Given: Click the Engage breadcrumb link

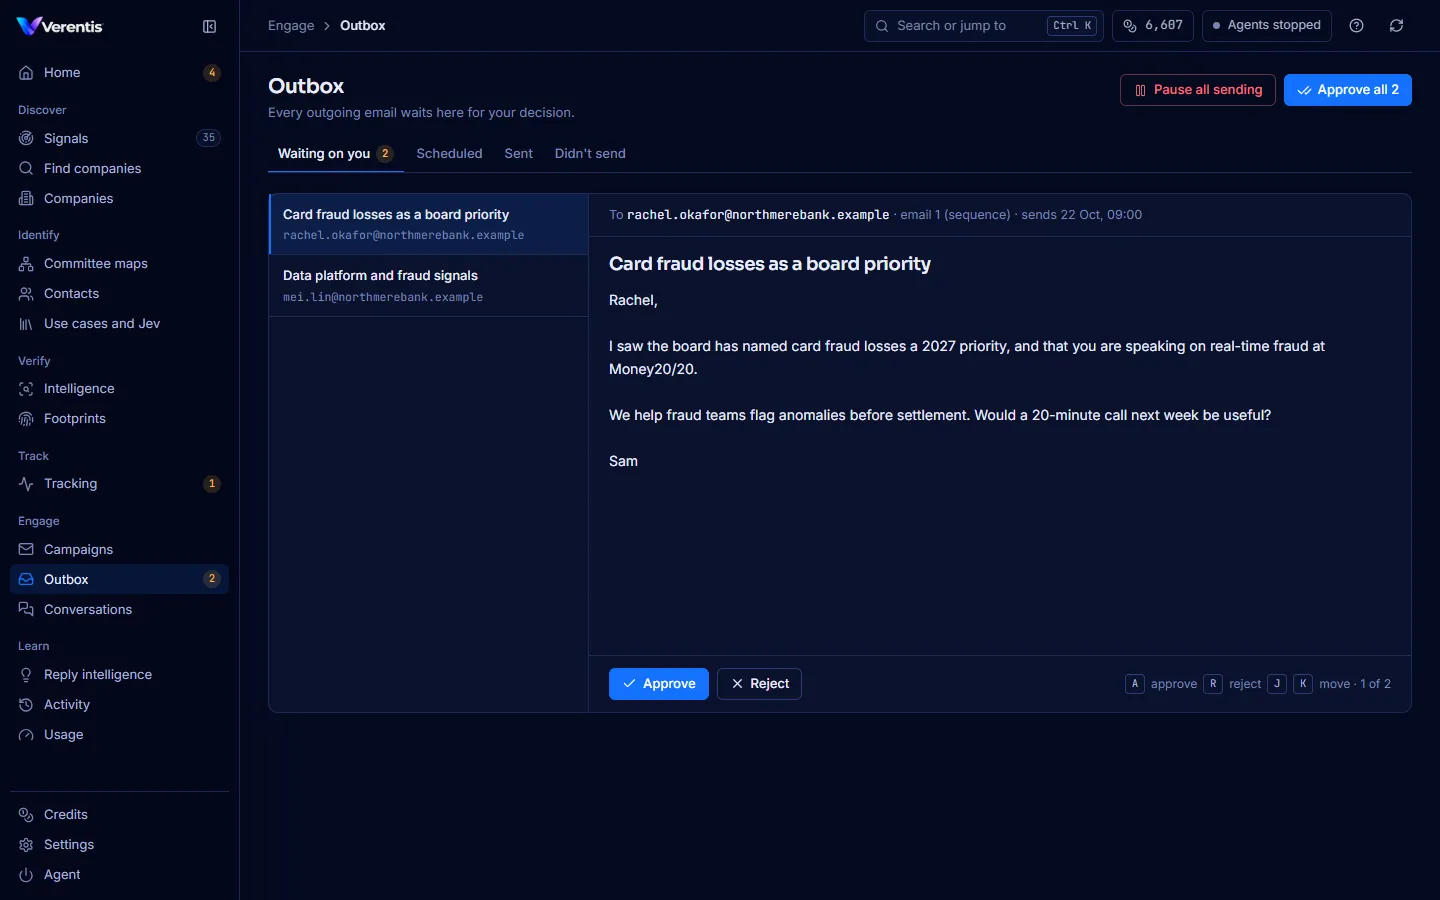Looking at the screenshot, I should coord(291,26).
